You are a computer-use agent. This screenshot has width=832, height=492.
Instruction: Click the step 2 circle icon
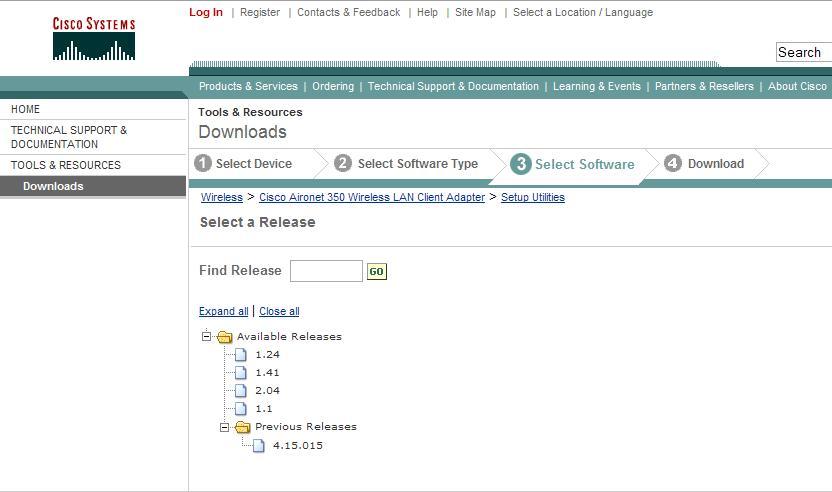tap(343, 163)
